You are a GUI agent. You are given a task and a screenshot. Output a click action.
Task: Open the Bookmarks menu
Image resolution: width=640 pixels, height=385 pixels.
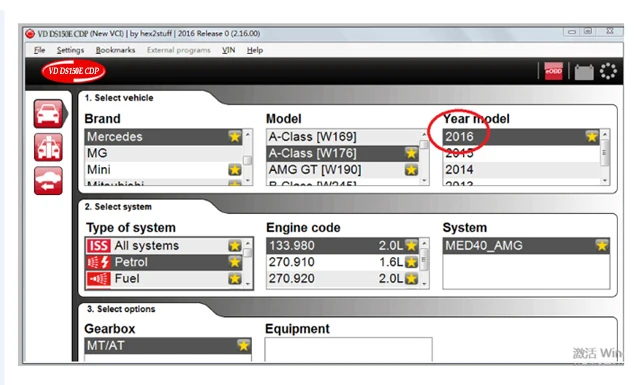pyautogui.click(x=116, y=50)
